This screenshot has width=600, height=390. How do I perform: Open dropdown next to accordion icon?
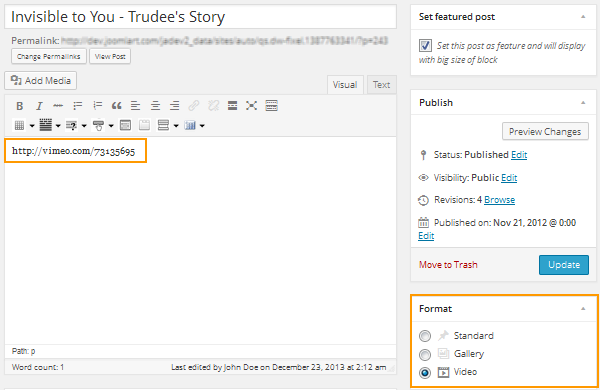coord(176,126)
